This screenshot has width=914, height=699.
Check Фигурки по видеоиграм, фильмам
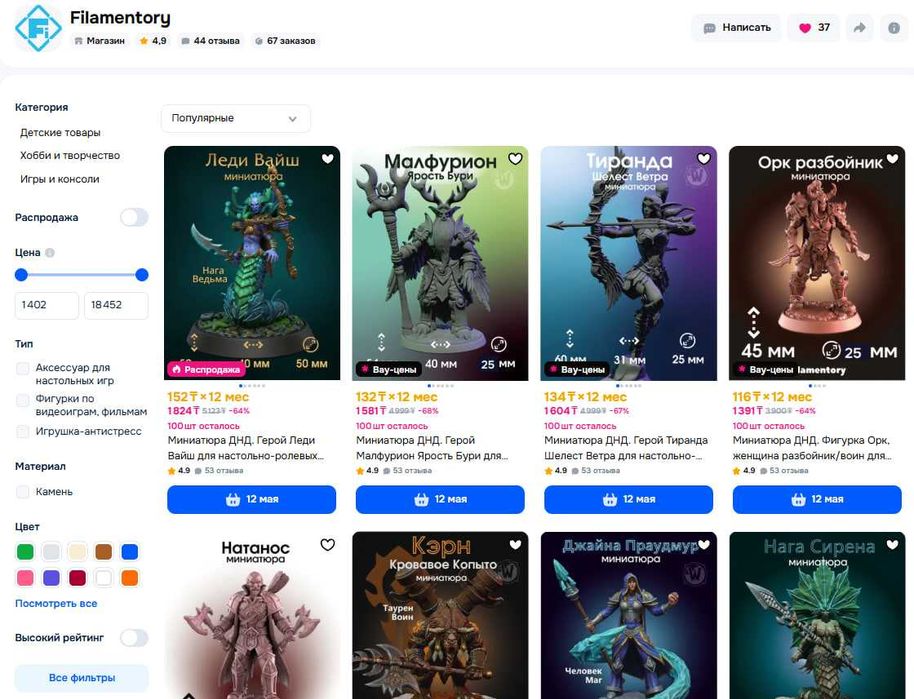(x=23, y=399)
